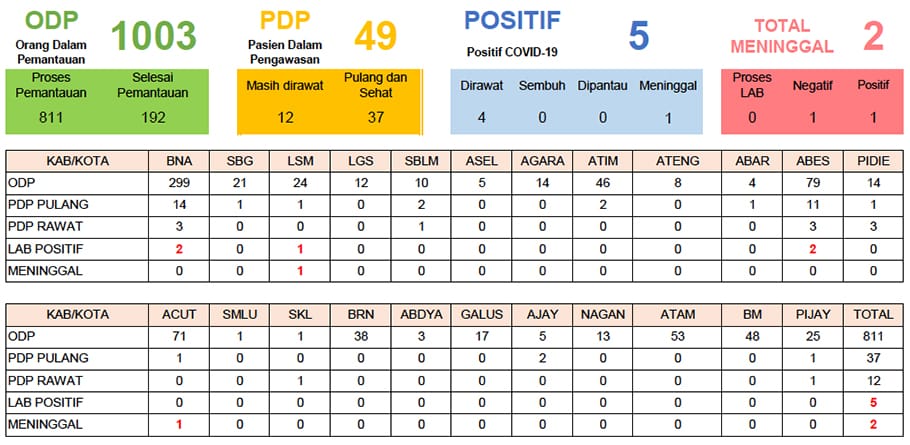
Task: Click the large green ODP count 1003
Action: coord(152,36)
